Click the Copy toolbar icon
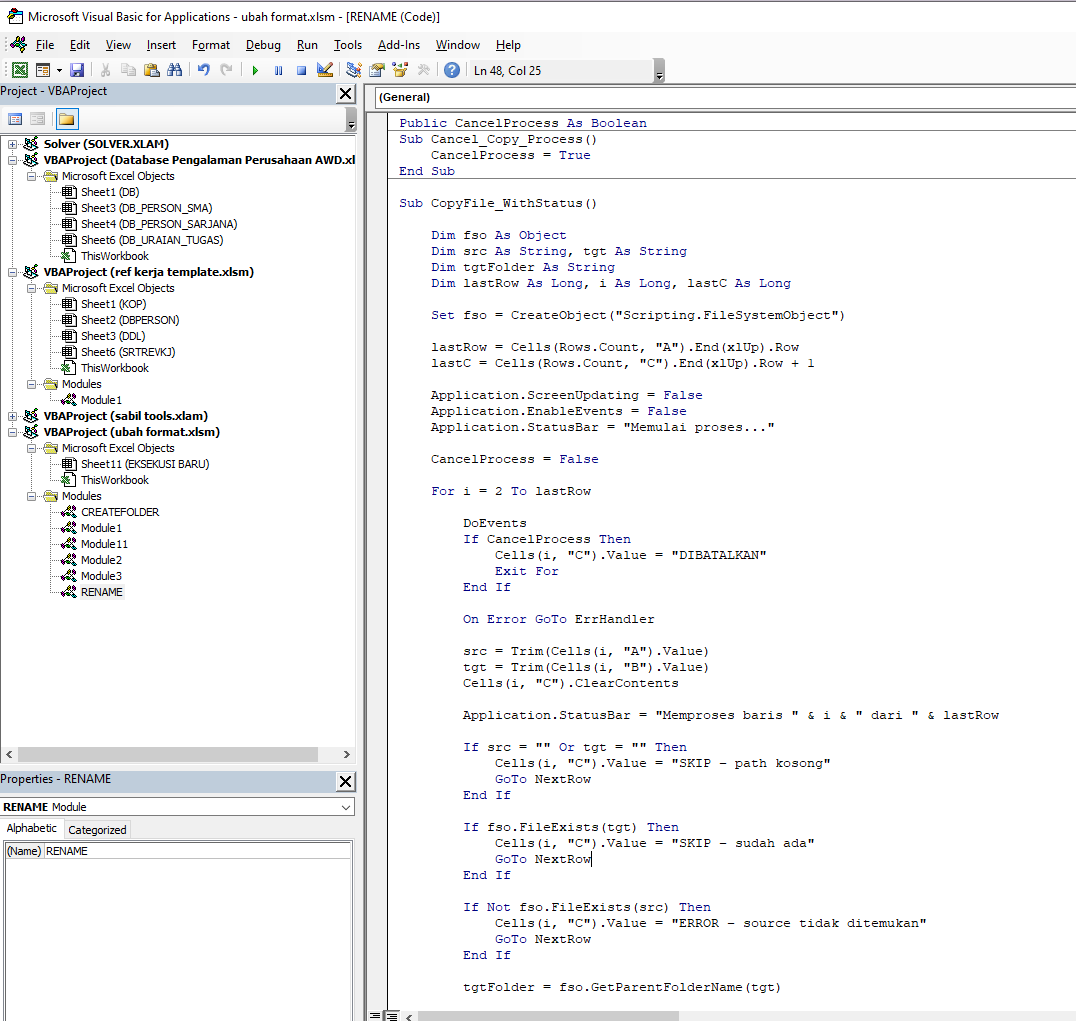The height and width of the screenshot is (1021, 1076). (x=128, y=70)
